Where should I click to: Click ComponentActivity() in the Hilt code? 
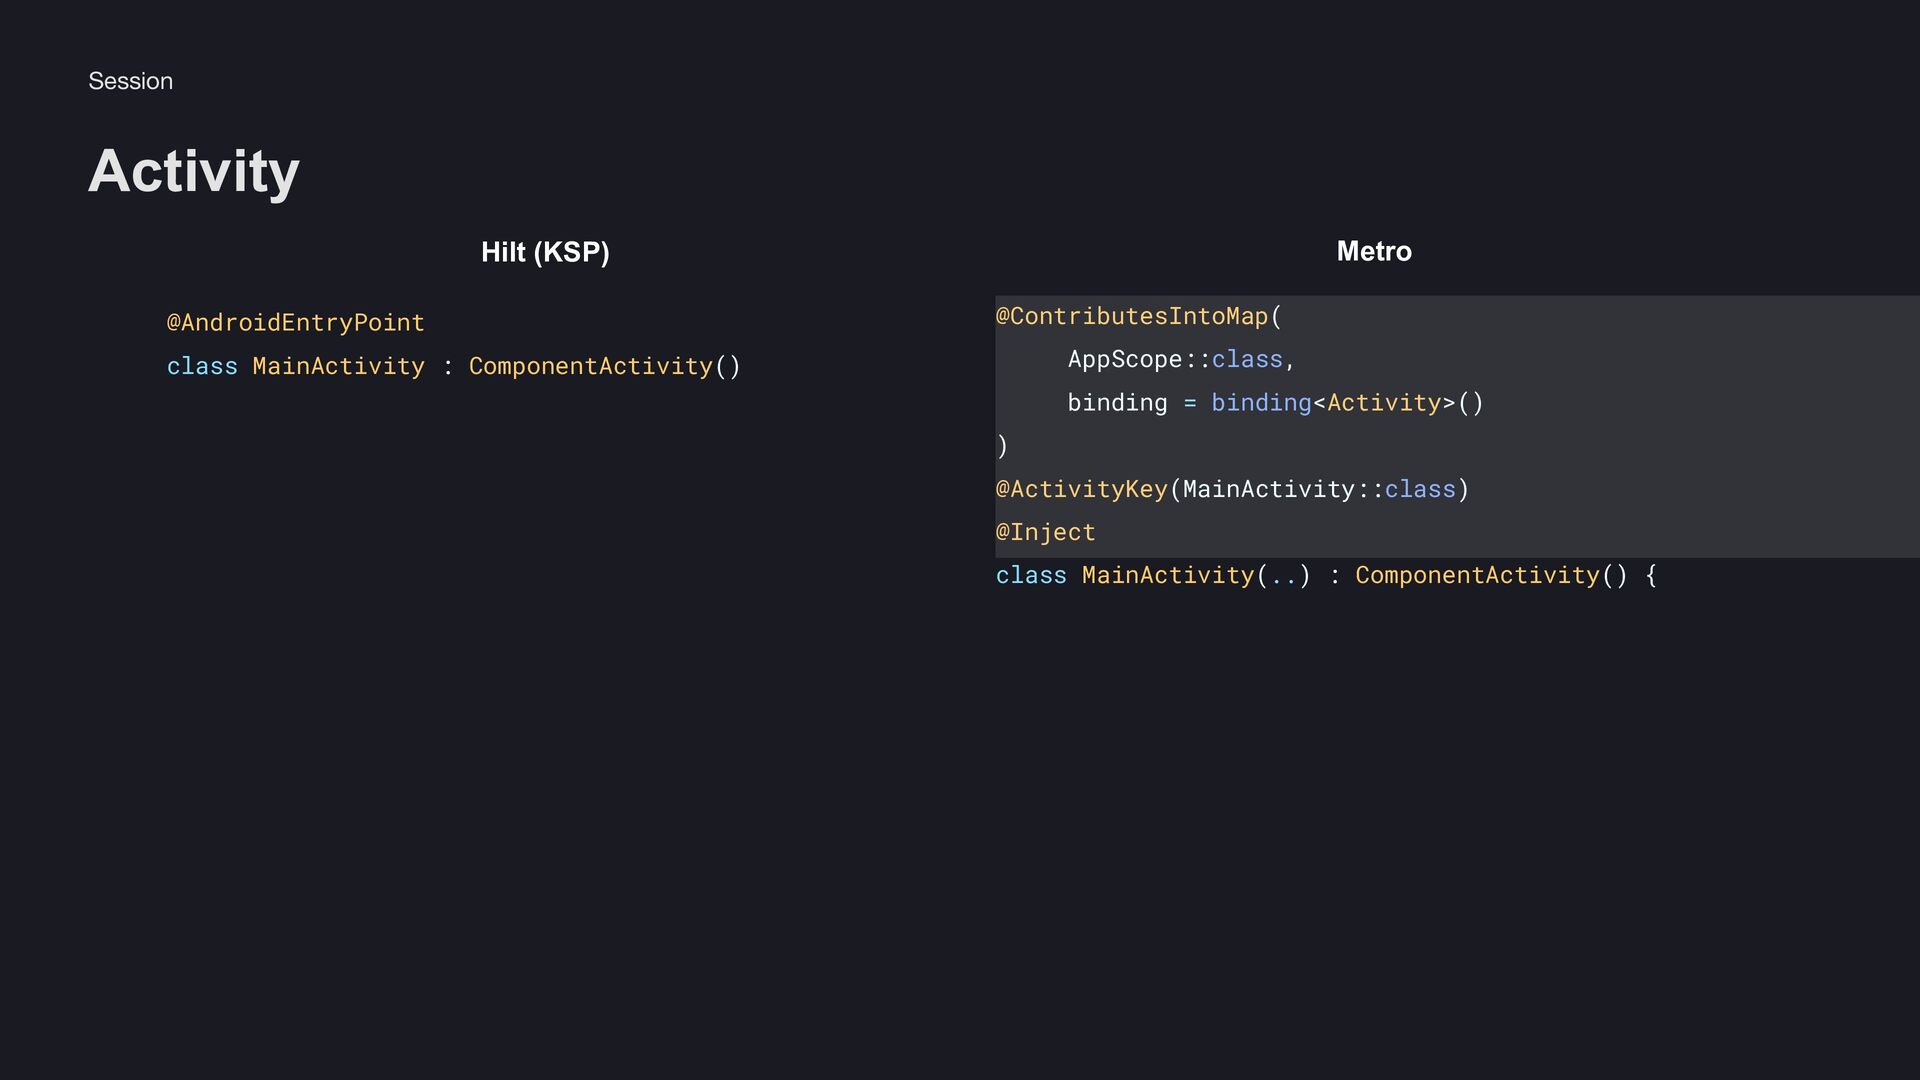[604, 366]
